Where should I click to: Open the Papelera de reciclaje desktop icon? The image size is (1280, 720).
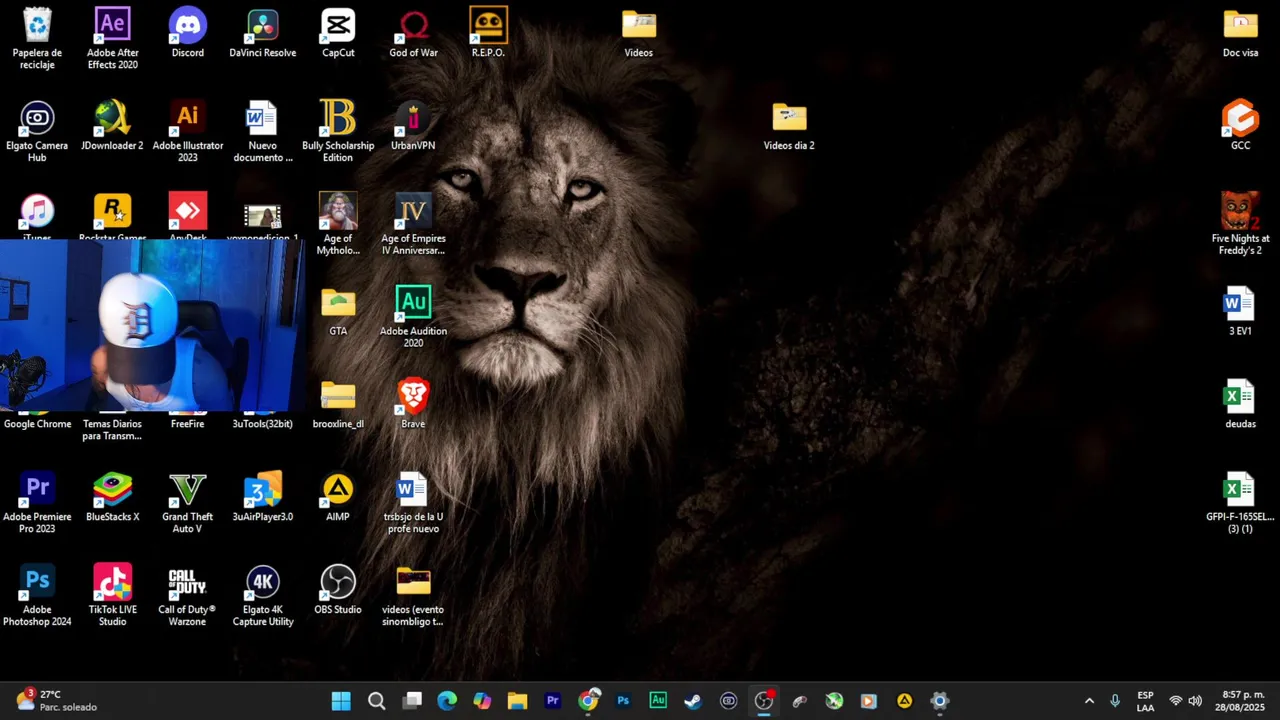[x=37, y=38]
